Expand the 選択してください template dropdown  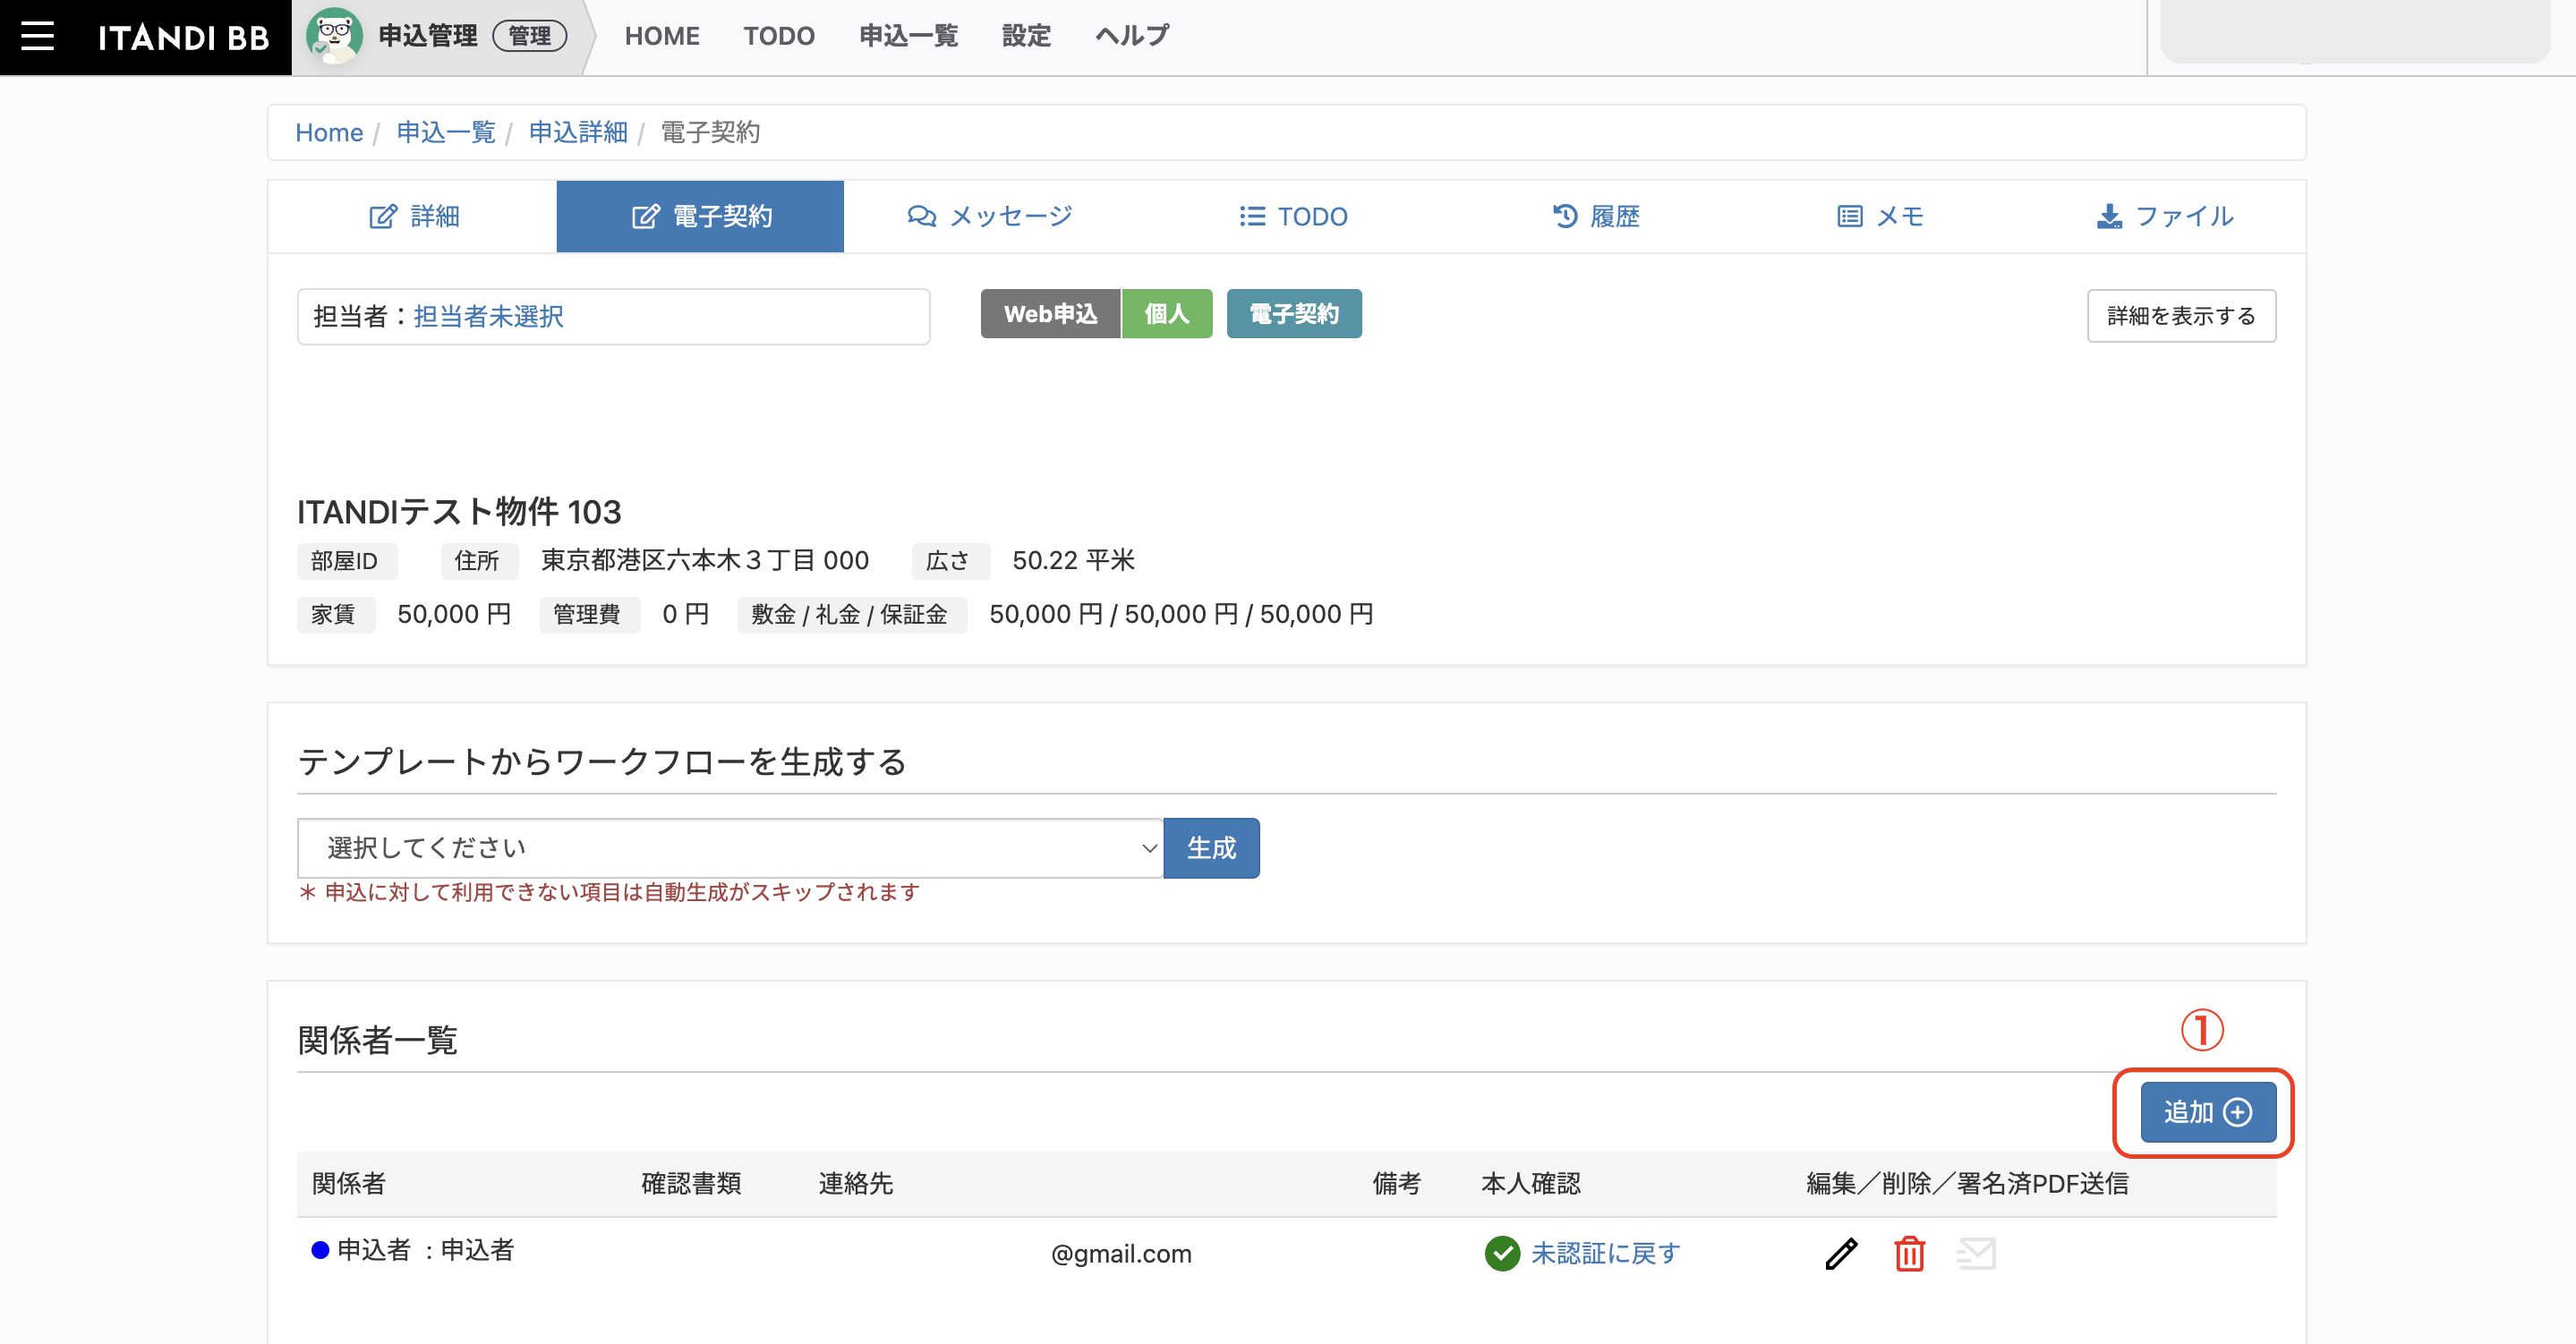[x=730, y=848]
